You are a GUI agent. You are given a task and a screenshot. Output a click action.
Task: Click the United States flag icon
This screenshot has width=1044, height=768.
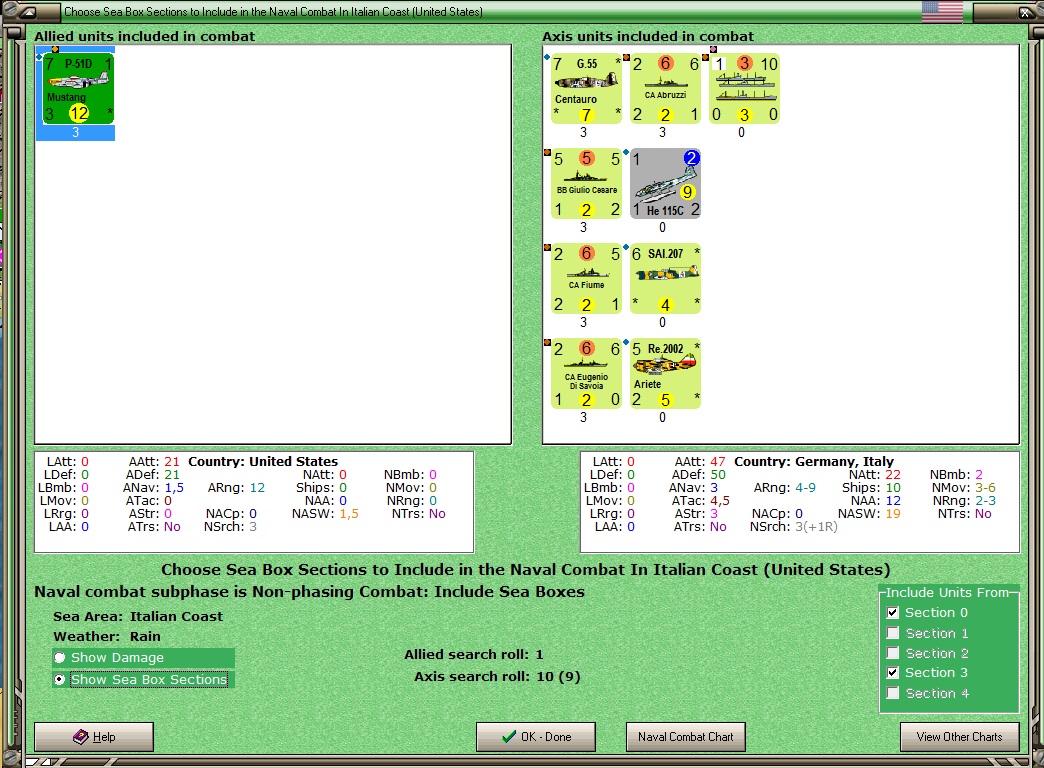(942, 11)
